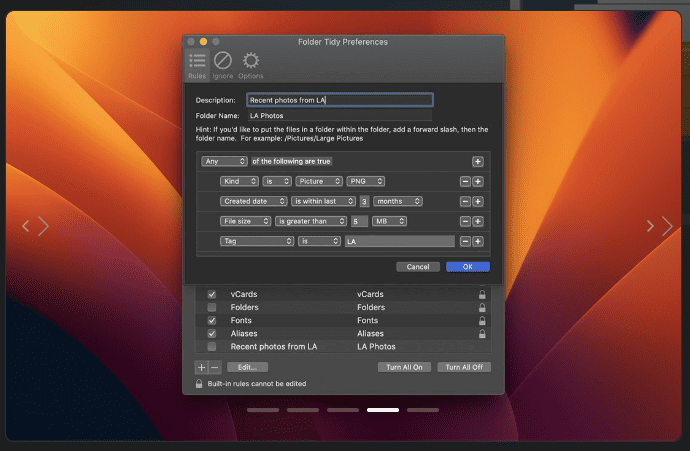690x451 pixels.
Task: Click the lock icon on the Folders row
Action: click(x=482, y=307)
